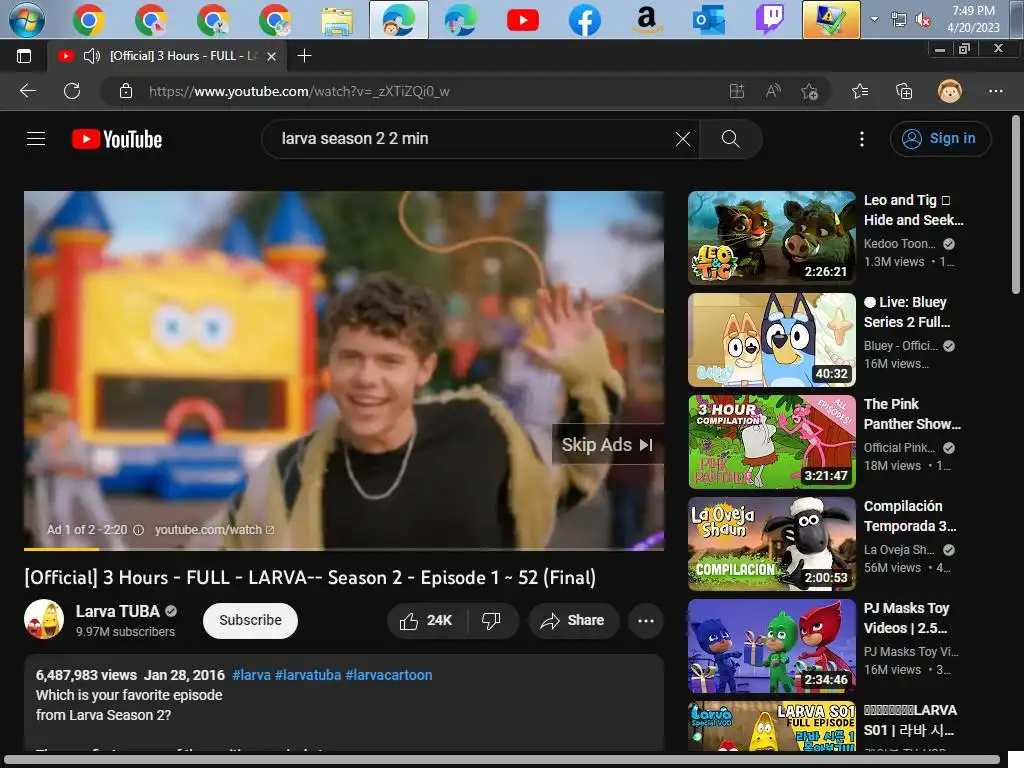Image resolution: width=1024 pixels, height=768 pixels.
Task: Open the apps icon in address bar
Action: tap(737, 91)
